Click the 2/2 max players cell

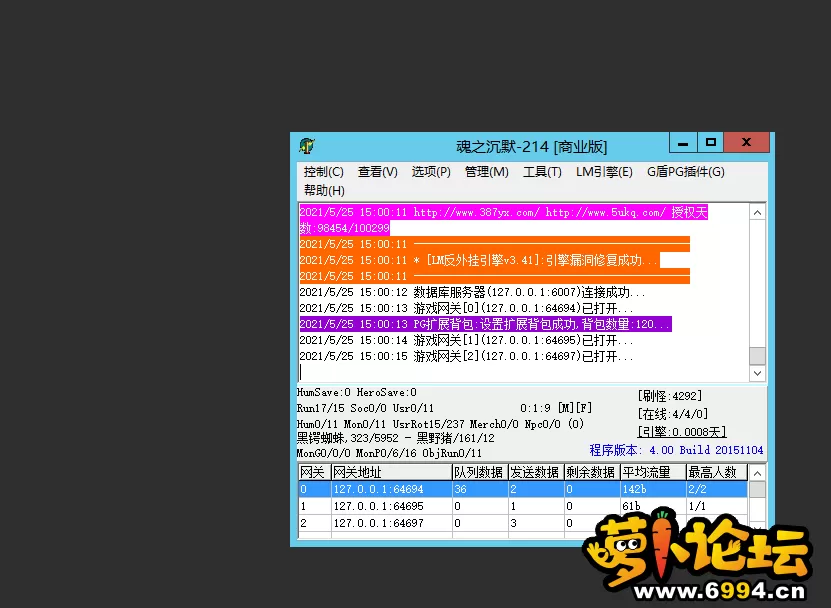pos(717,489)
